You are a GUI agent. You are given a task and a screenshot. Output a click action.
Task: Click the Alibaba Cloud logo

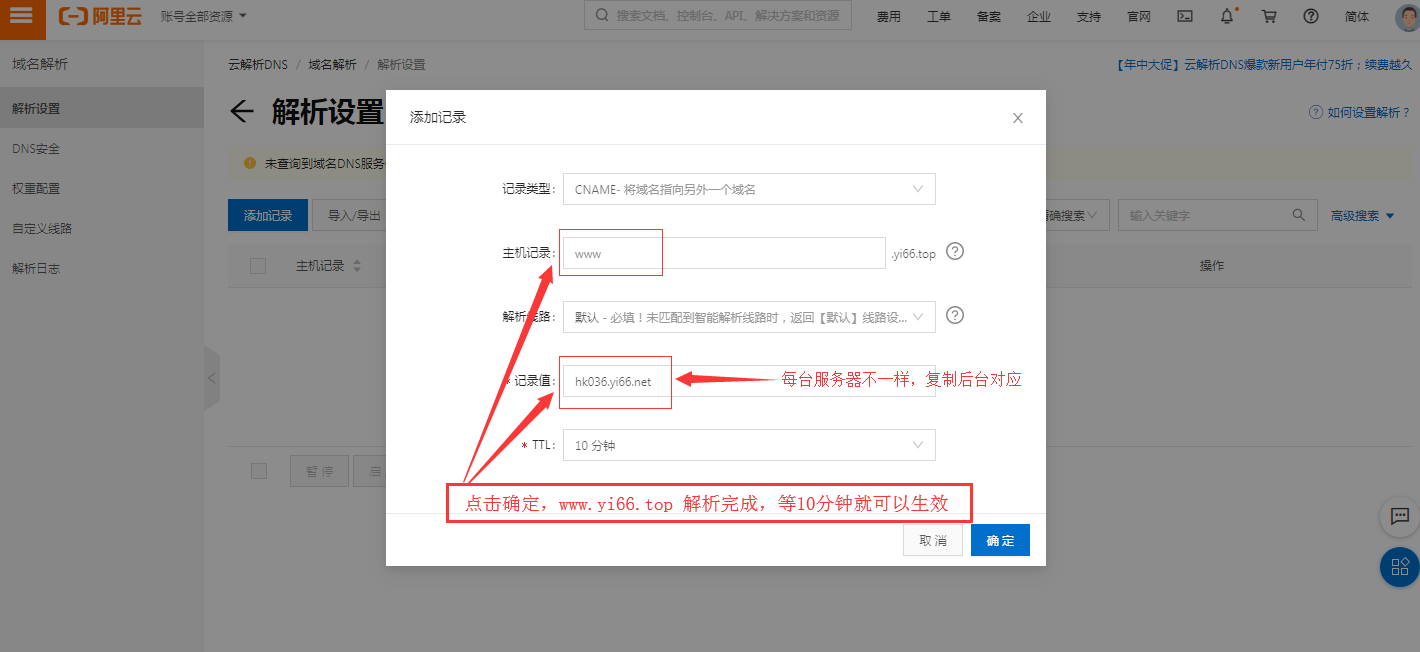coord(100,16)
